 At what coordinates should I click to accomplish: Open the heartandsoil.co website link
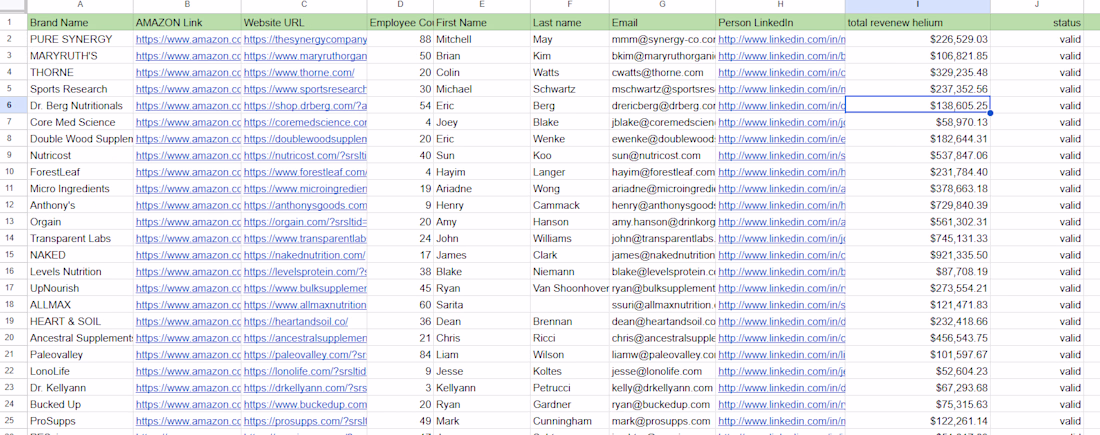pyautogui.click(x=296, y=321)
